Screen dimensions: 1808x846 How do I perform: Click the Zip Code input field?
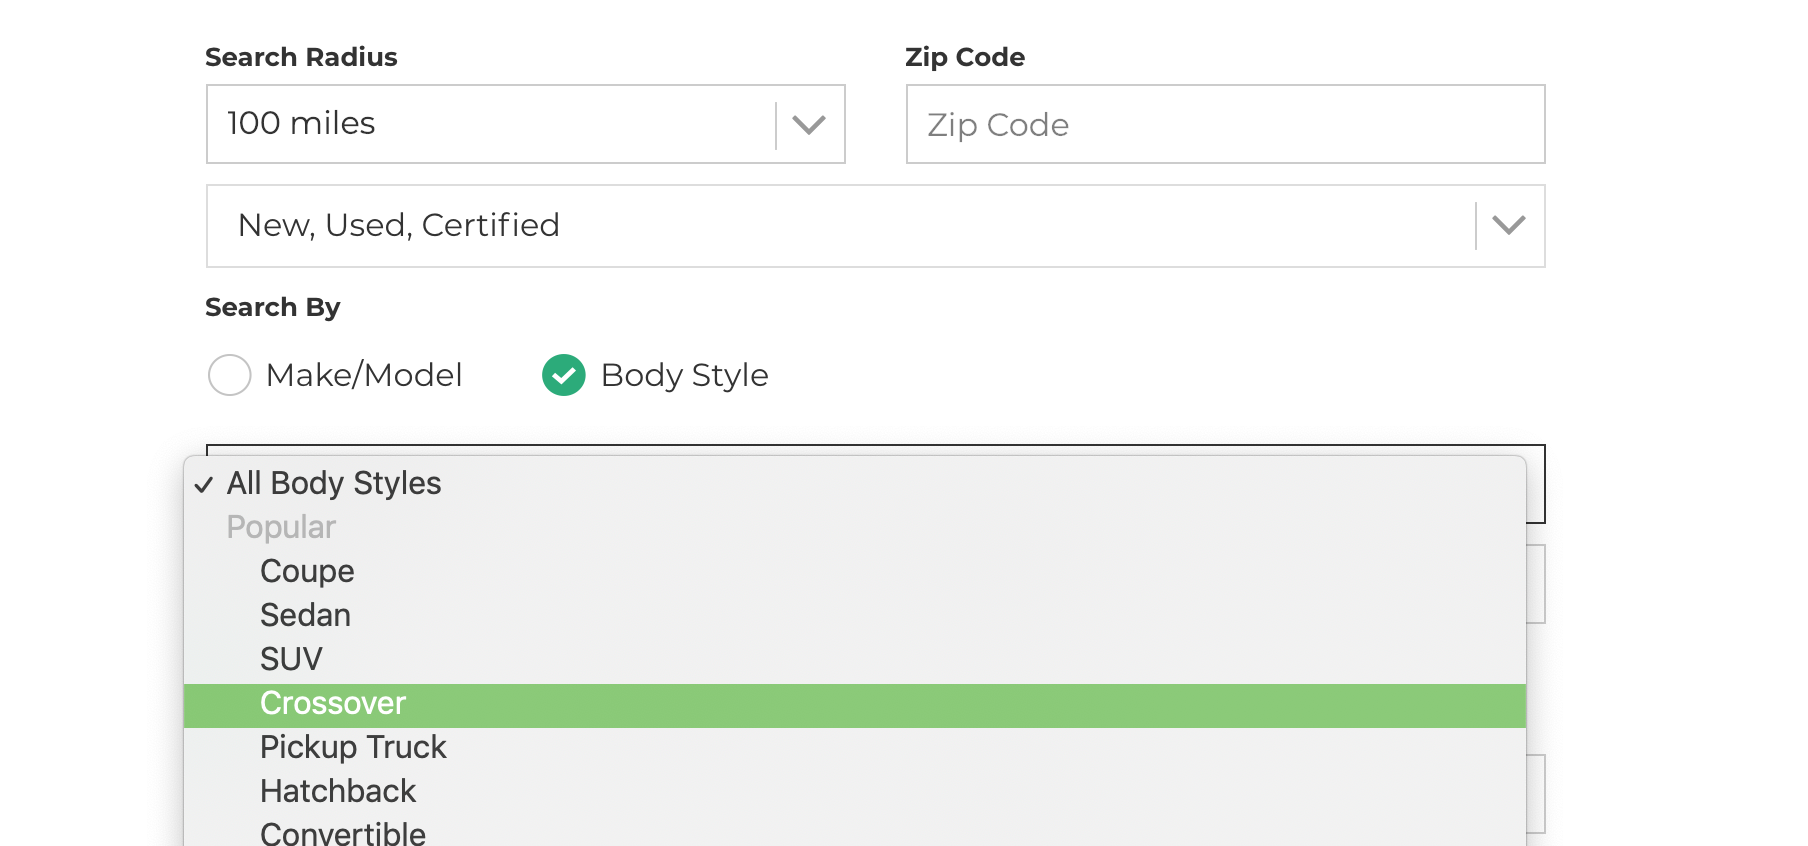point(1225,124)
